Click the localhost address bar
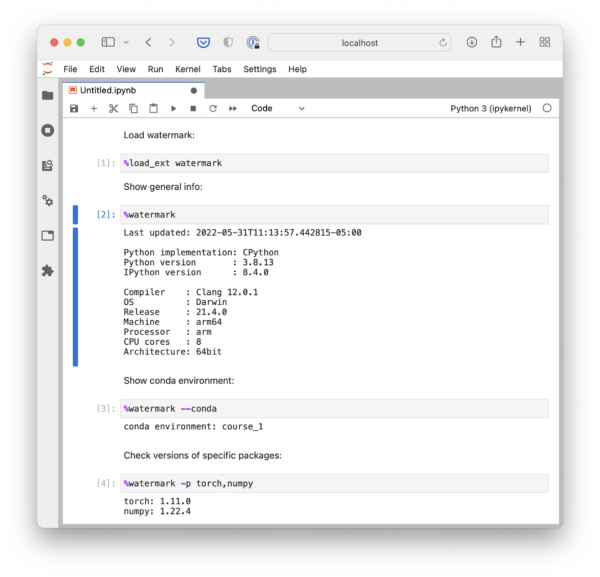Viewport: 600px width, 577px height. click(360, 42)
